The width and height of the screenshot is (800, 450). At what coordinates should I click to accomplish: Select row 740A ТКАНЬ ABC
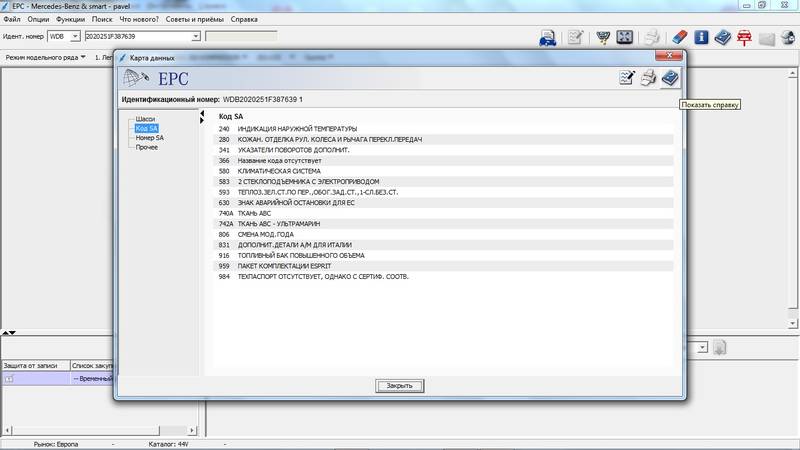tap(443, 213)
